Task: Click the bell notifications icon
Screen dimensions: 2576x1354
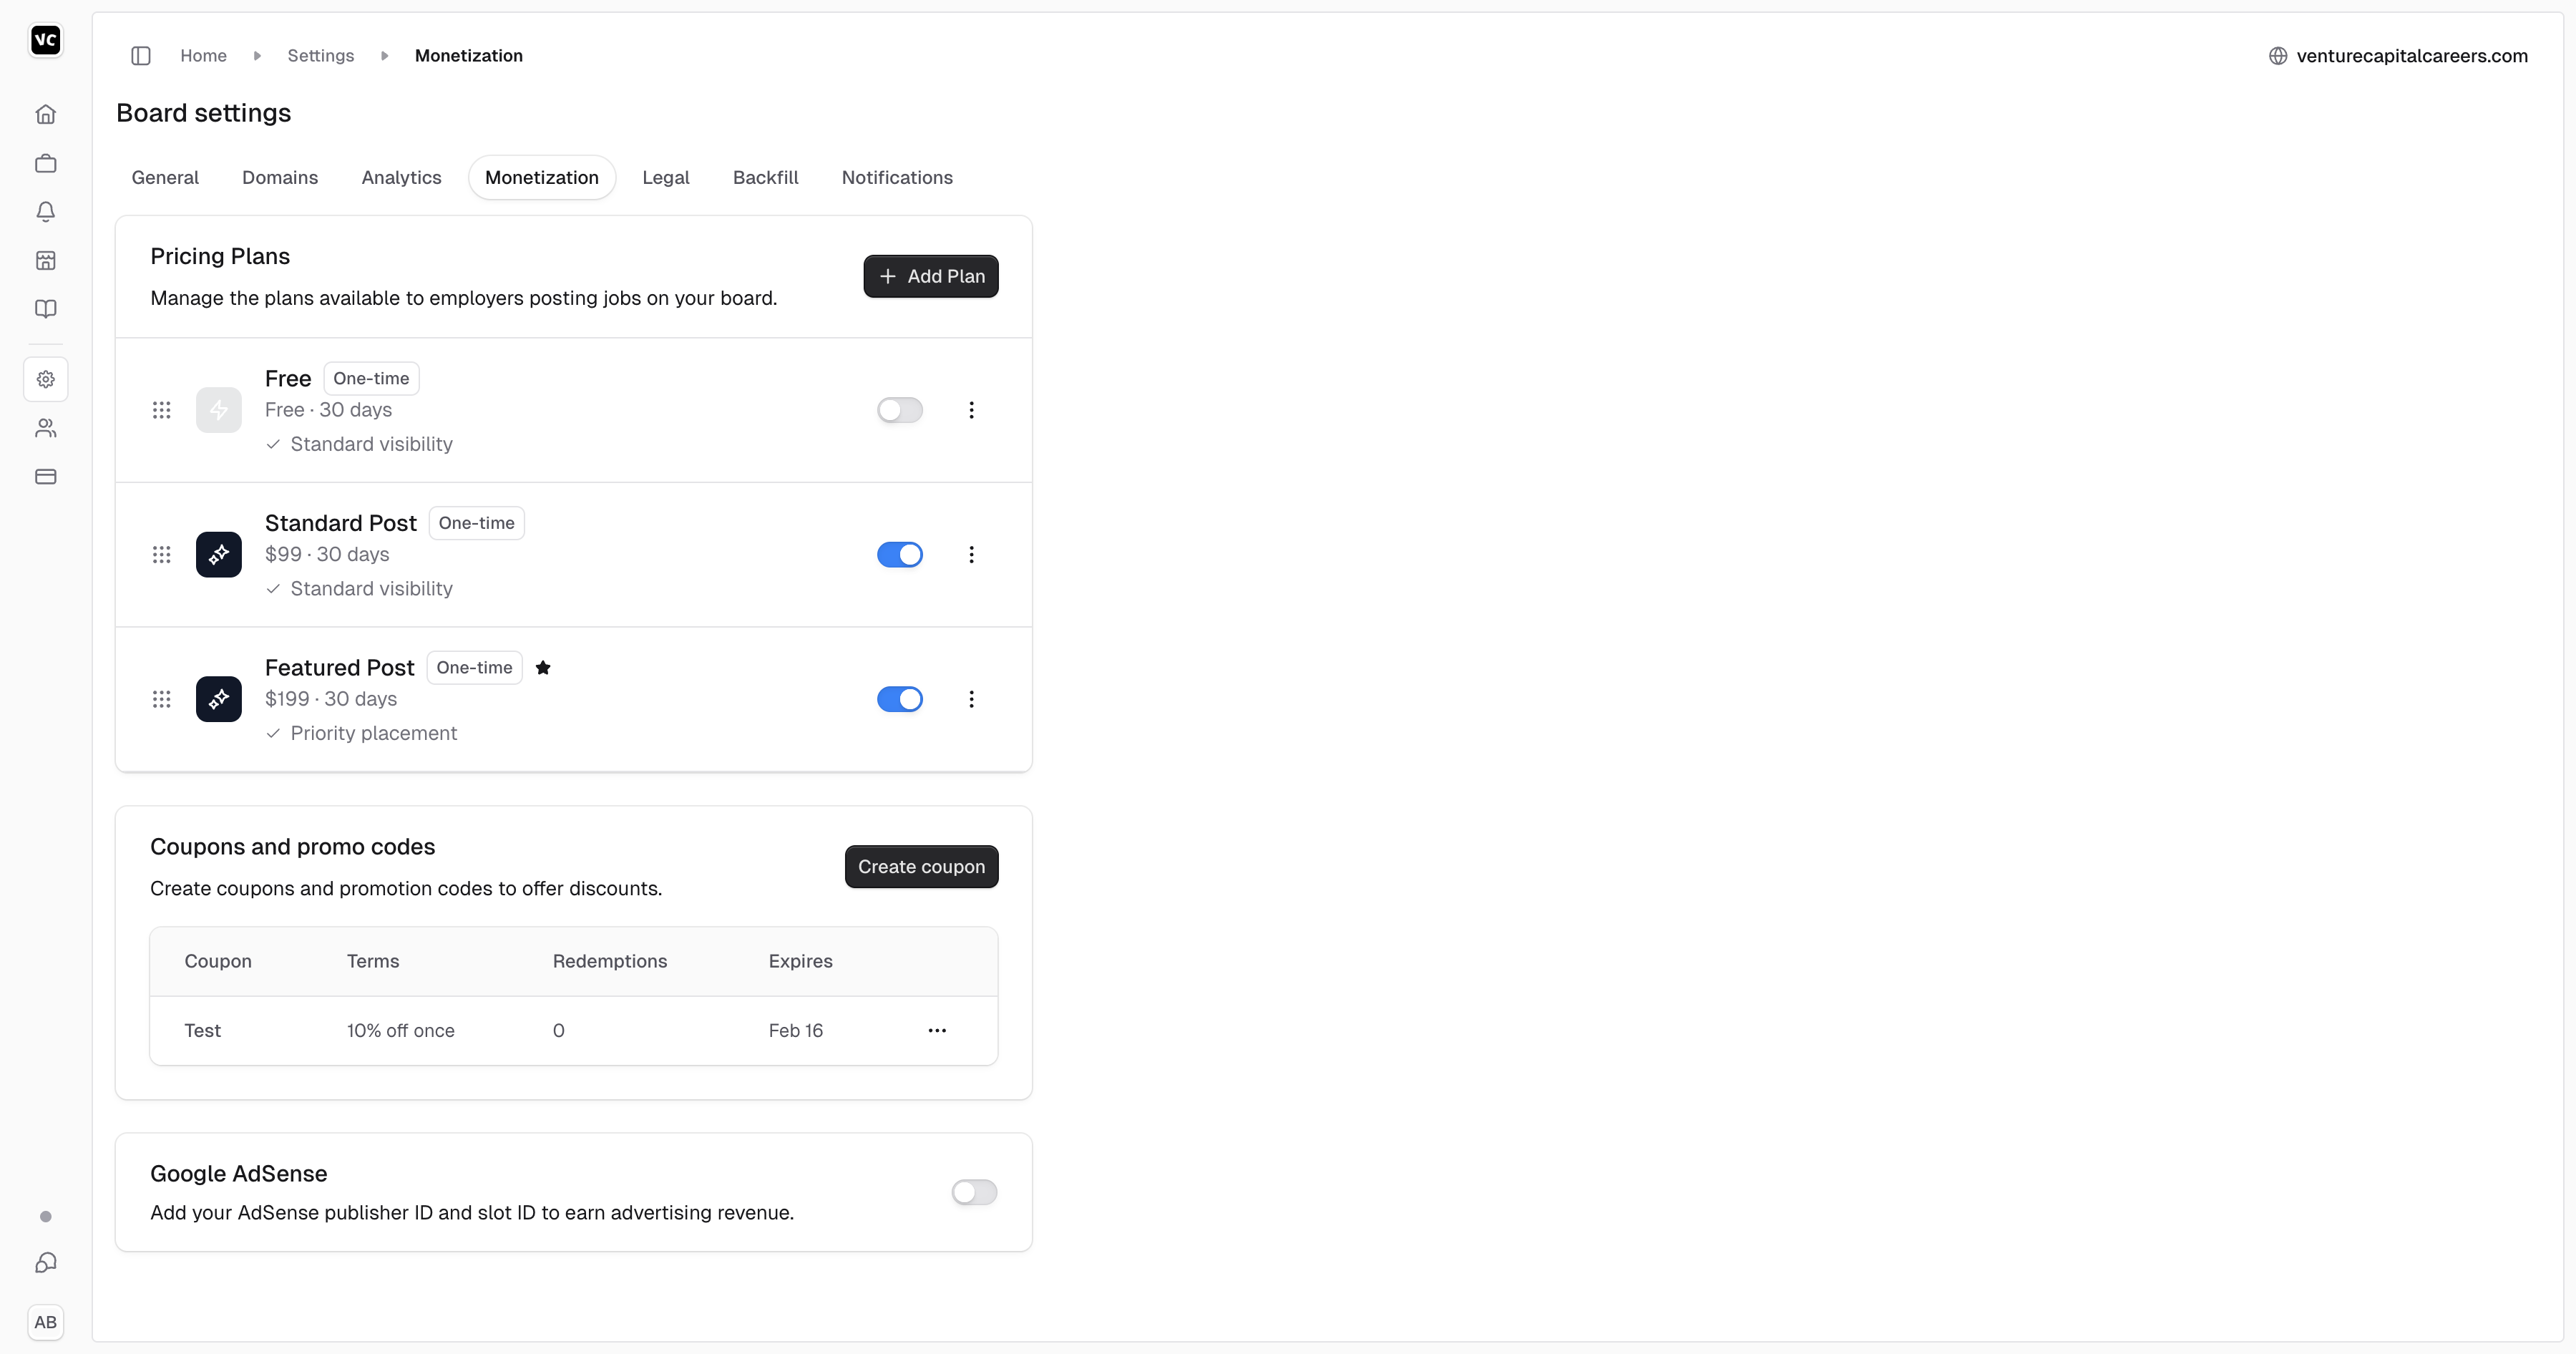Action: point(46,212)
